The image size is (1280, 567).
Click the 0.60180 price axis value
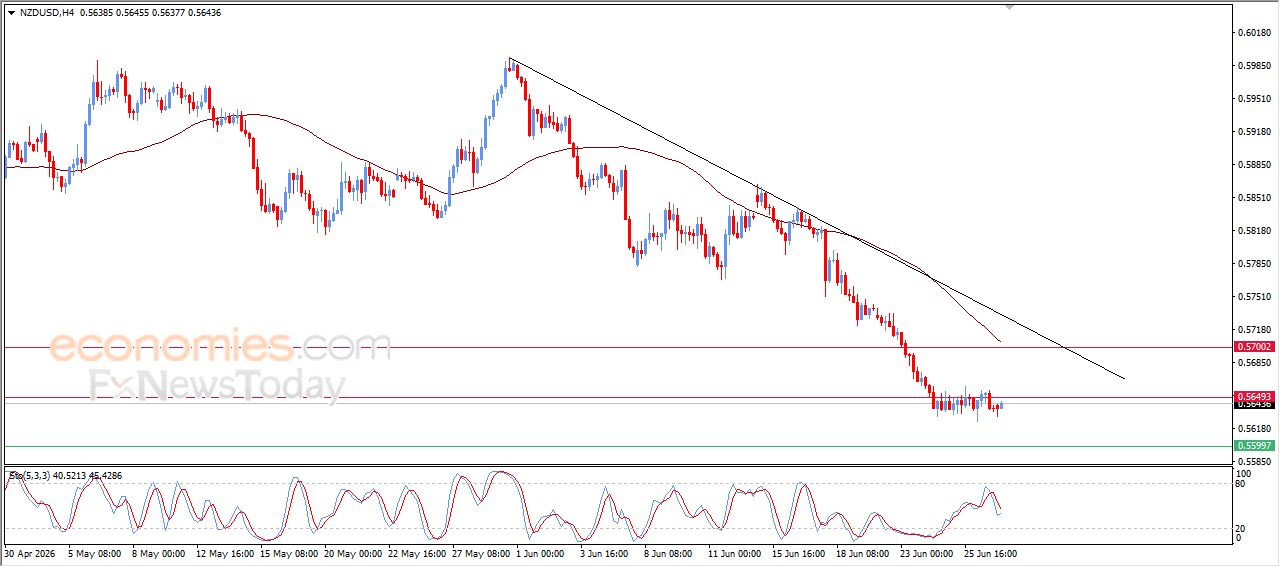pyautogui.click(x=1255, y=33)
